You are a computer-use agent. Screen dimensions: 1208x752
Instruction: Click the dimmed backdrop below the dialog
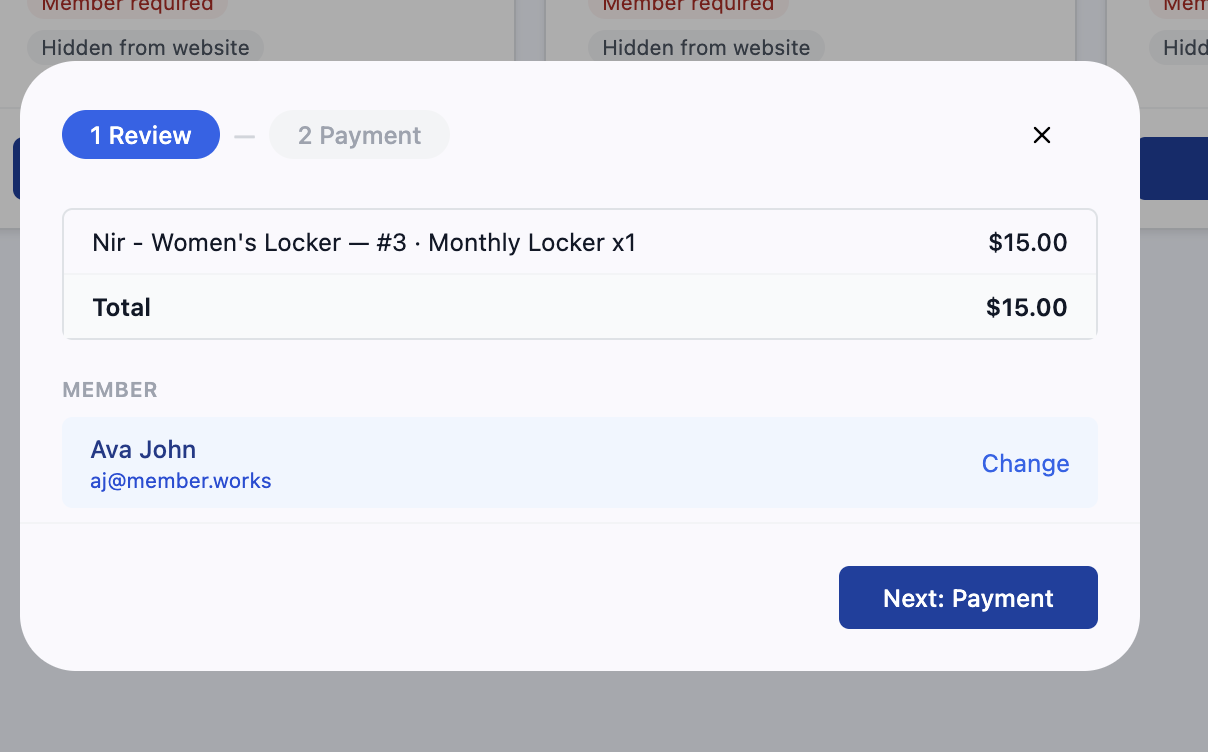coord(604,712)
